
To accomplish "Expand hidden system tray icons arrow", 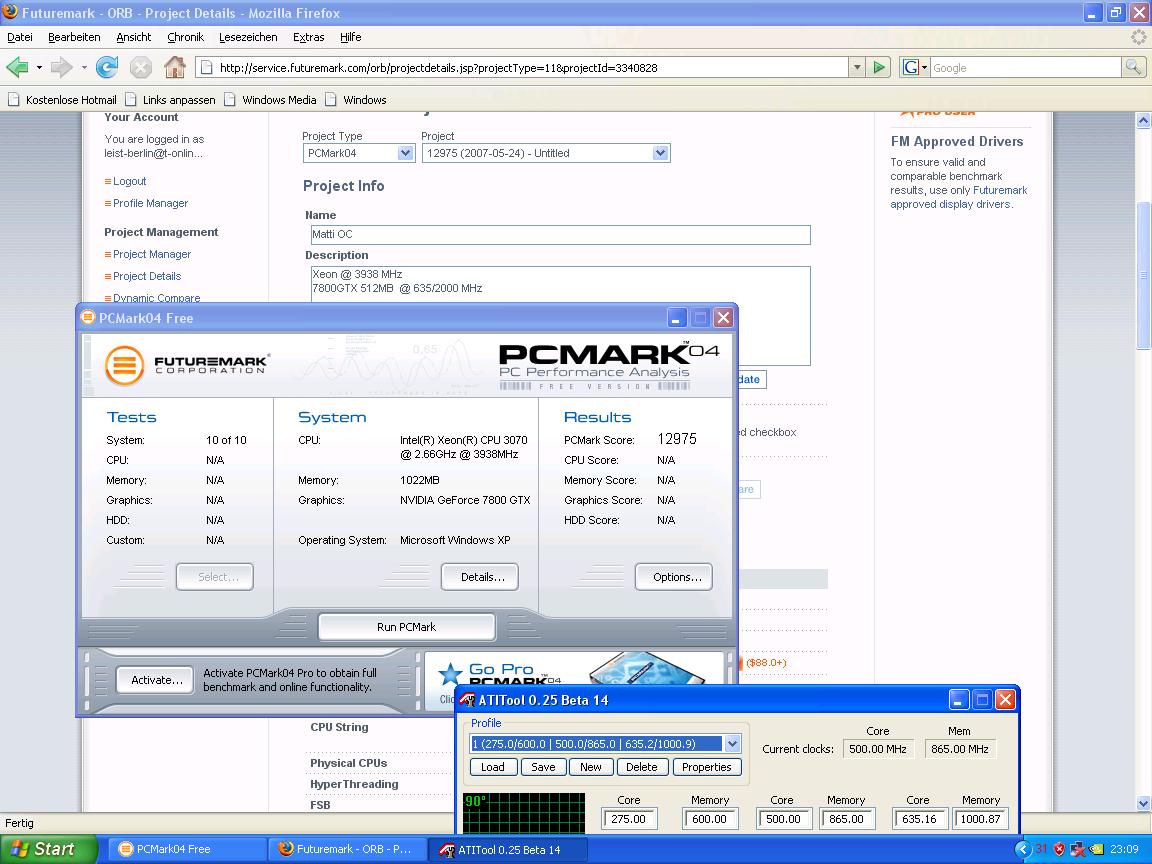I will (x=1022, y=849).
